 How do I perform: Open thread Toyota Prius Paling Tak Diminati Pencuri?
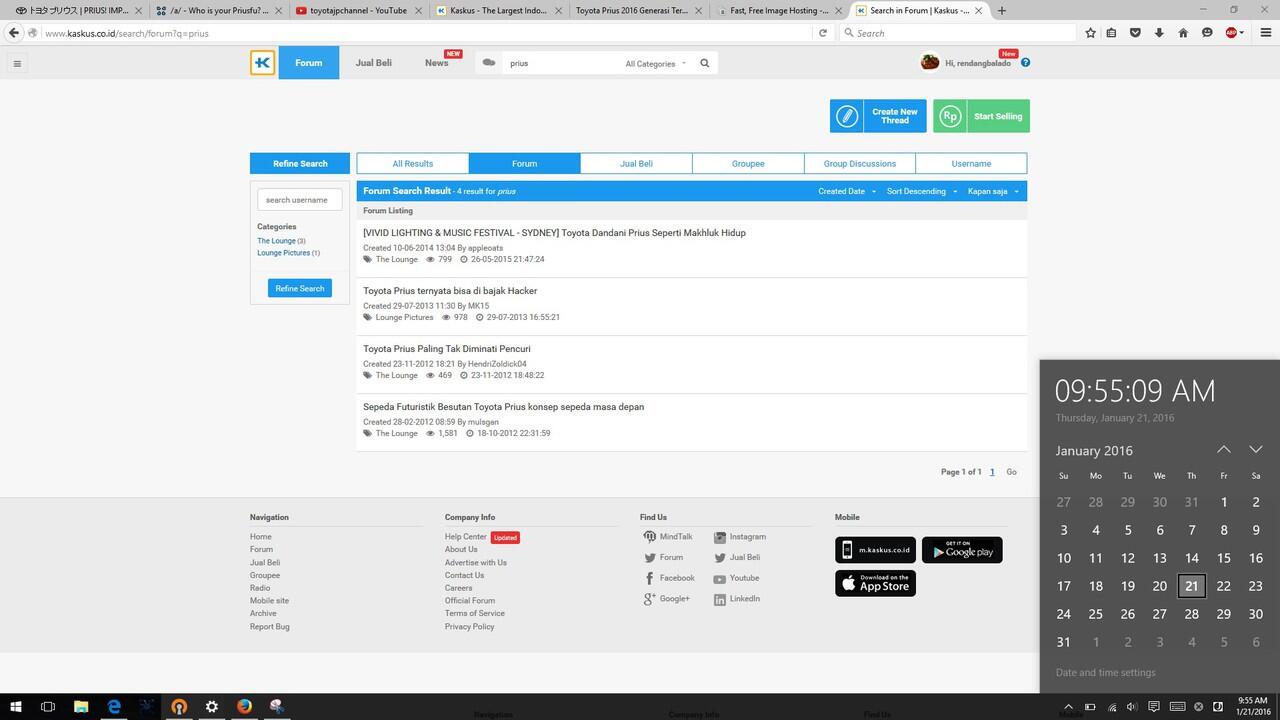tap(447, 349)
